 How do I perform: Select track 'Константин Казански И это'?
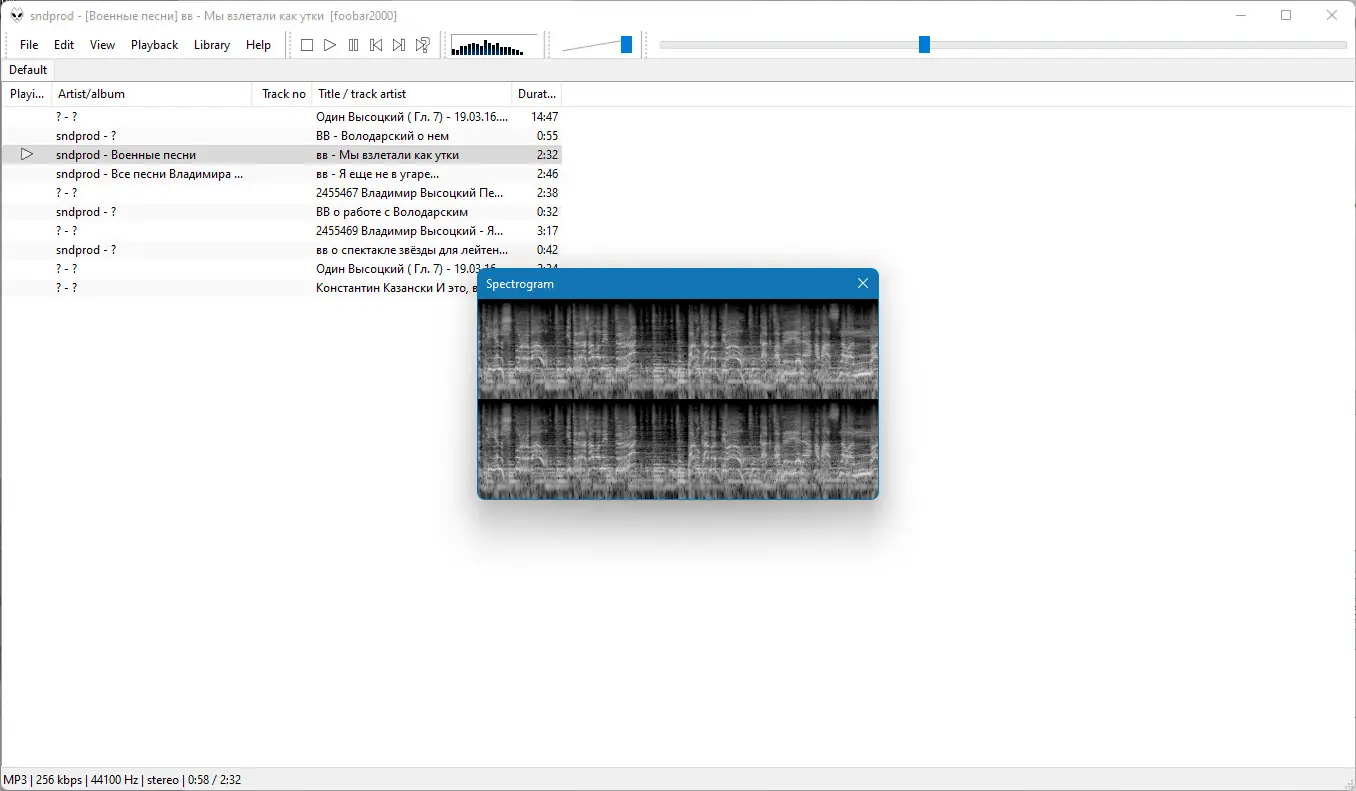point(396,288)
